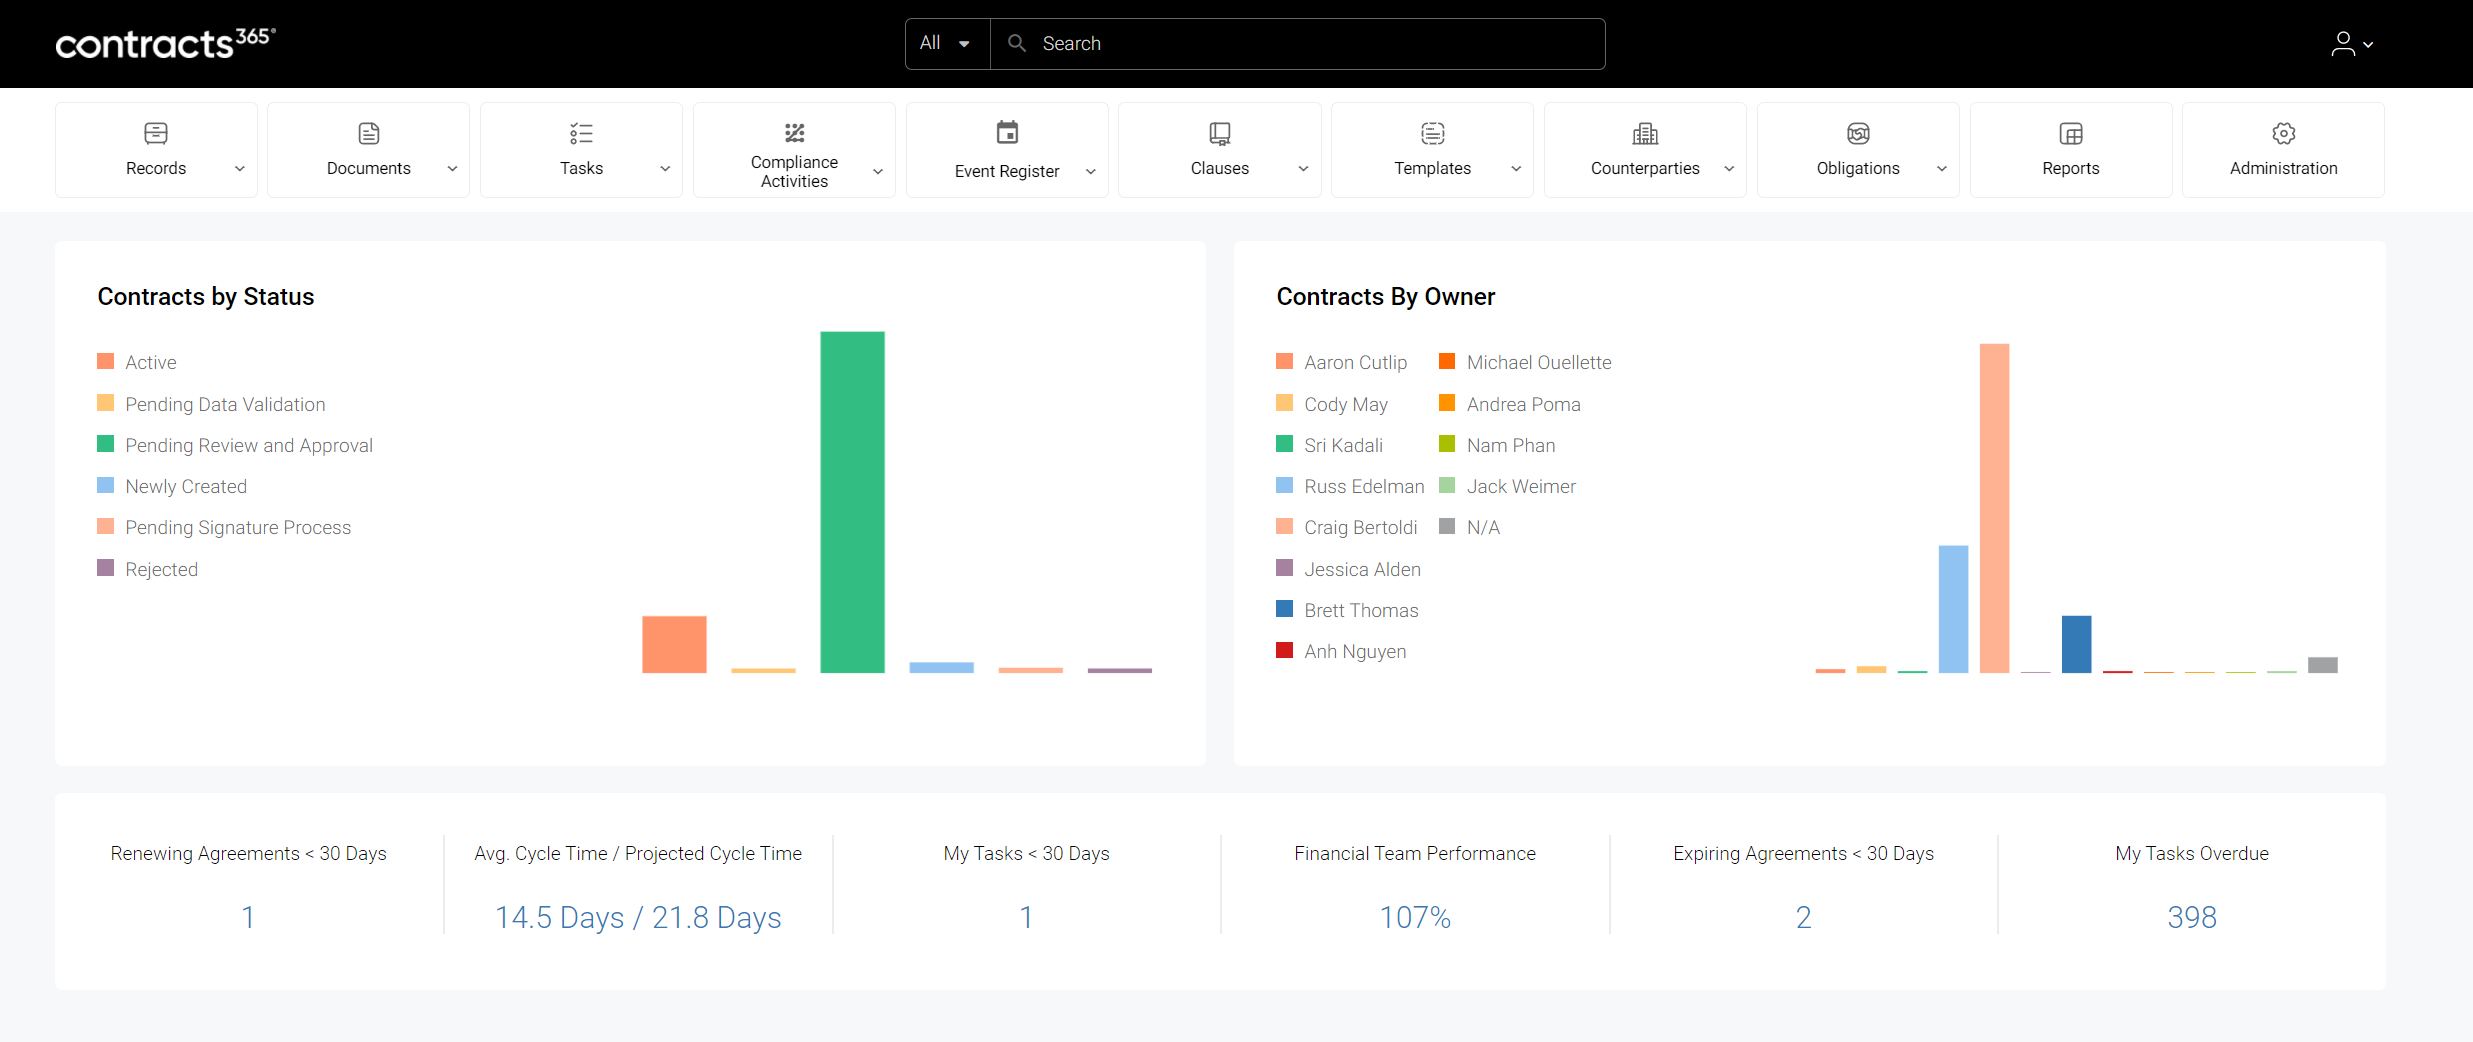Open the Administration gear icon

pos(2283,133)
